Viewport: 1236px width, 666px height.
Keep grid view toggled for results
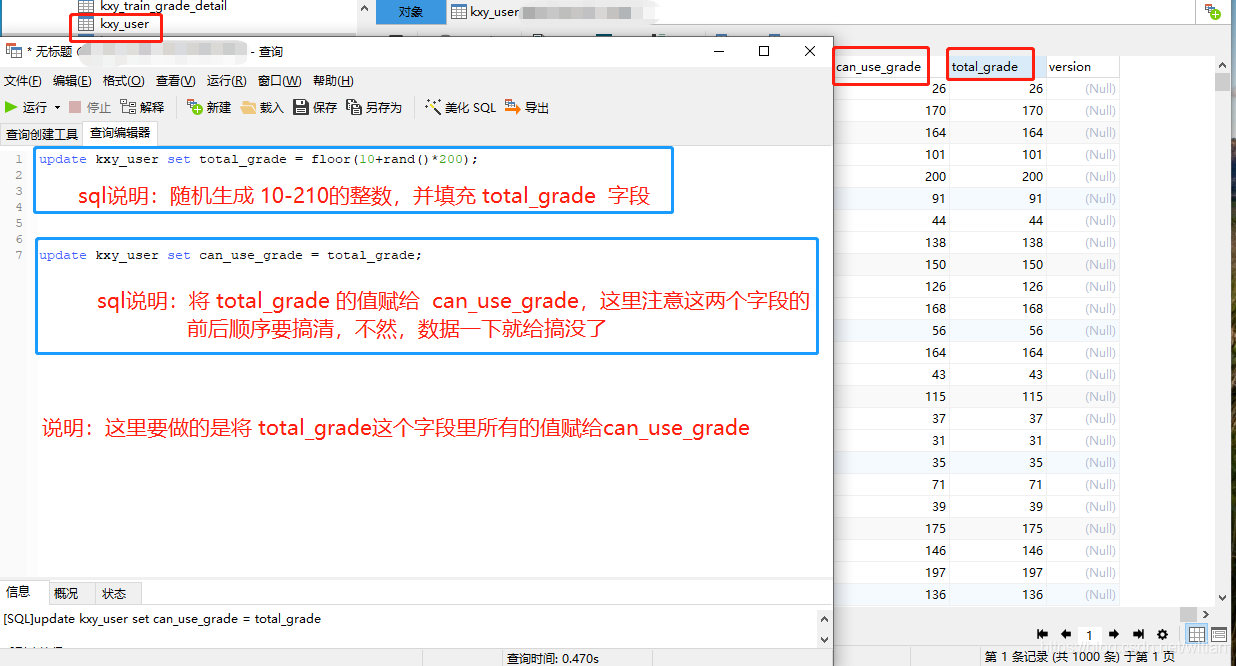tap(1196, 634)
